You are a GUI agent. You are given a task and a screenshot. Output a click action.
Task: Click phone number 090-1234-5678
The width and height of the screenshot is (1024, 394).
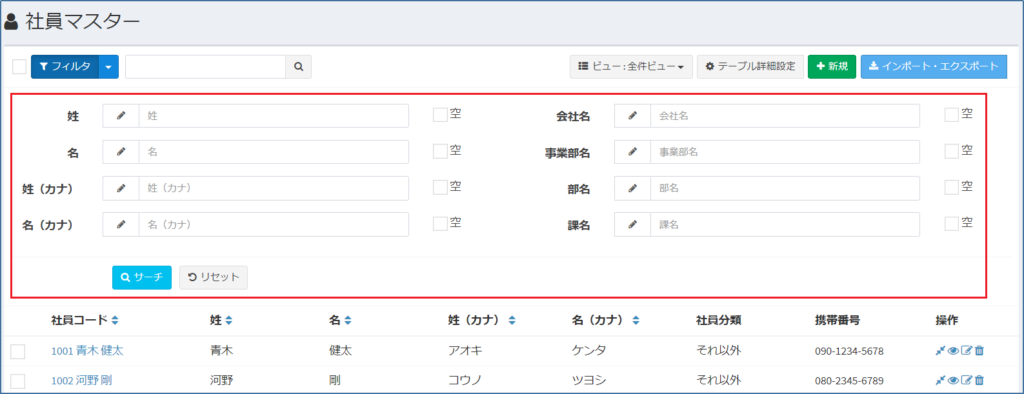[x=849, y=352]
